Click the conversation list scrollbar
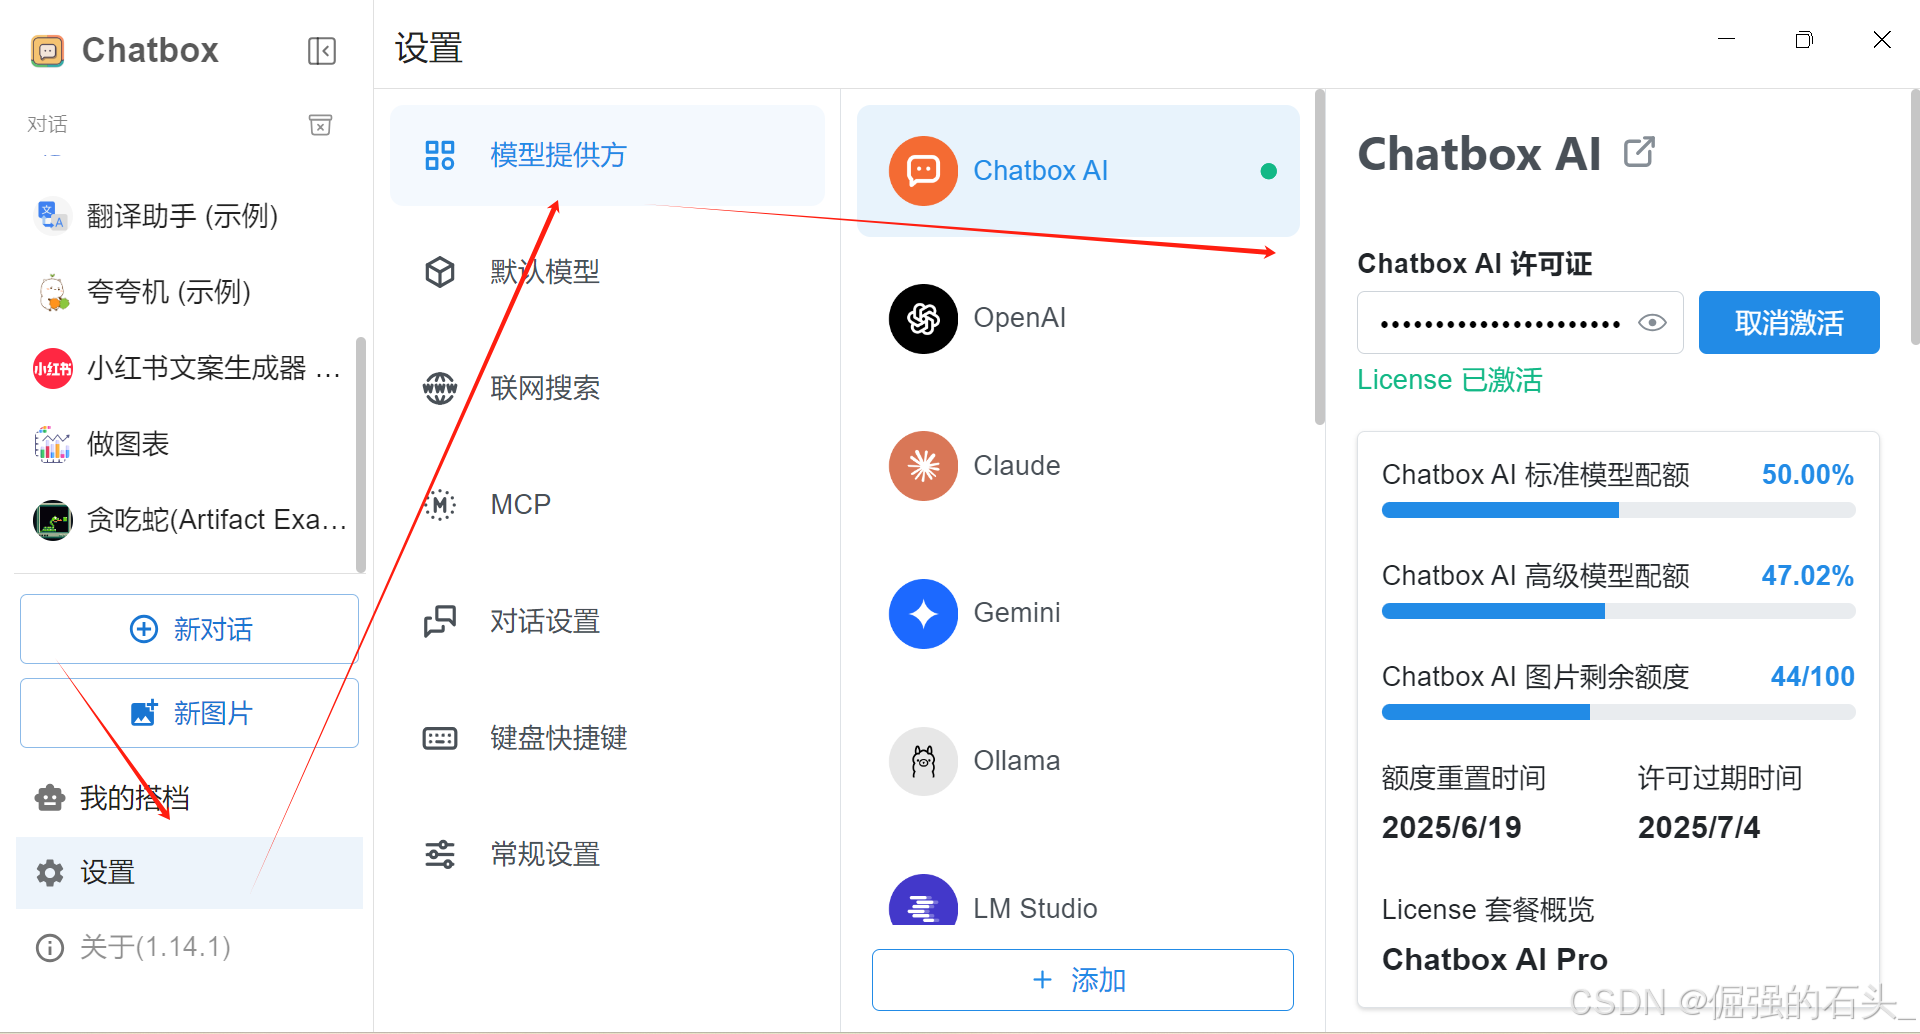 pos(361,455)
